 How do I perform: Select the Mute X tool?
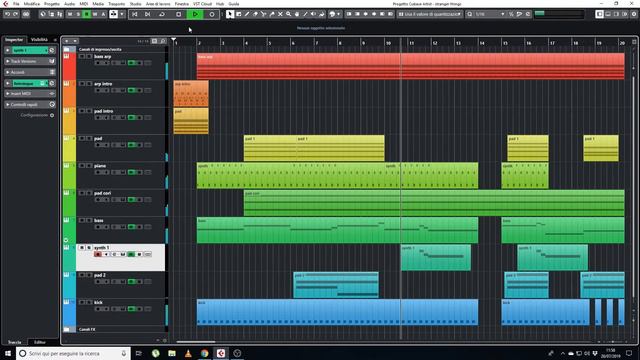coord(280,14)
